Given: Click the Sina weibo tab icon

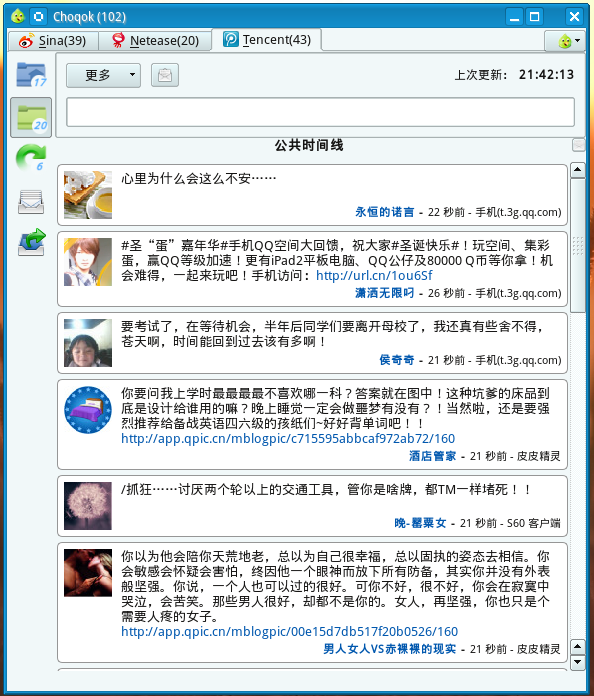Looking at the screenshot, I should 26,41.
